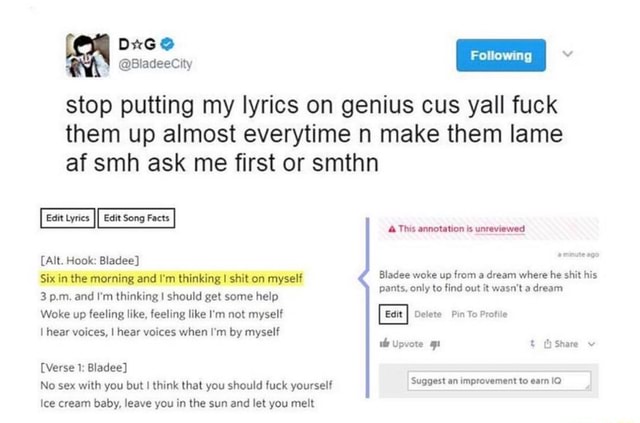Click the Edit Song Facts button
Screen dimensions: 640x423
pyautogui.click(x=137, y=217)
